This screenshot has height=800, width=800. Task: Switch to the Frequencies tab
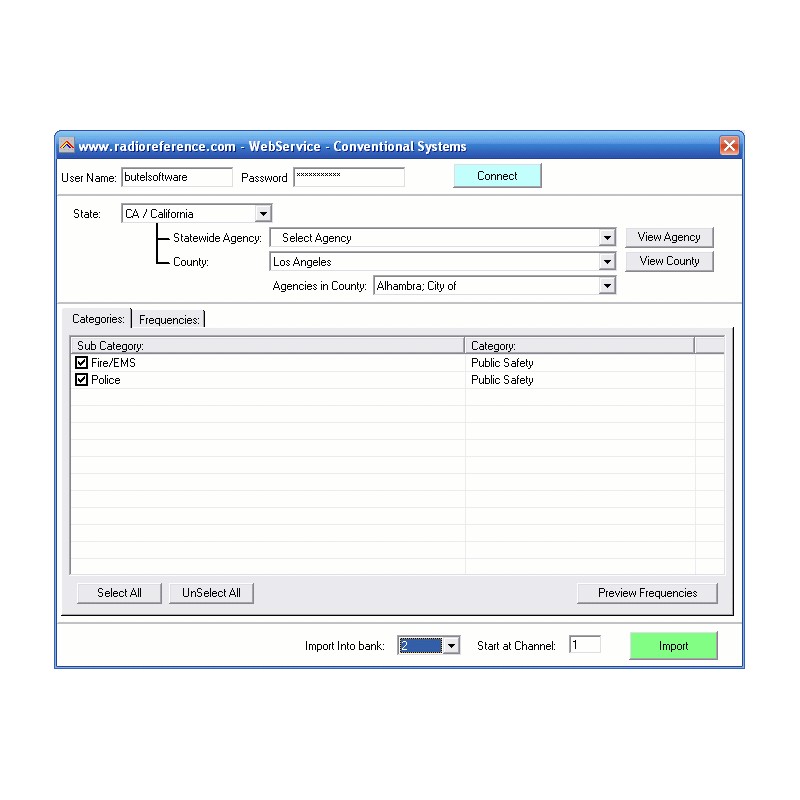click(x=169, y=319)
